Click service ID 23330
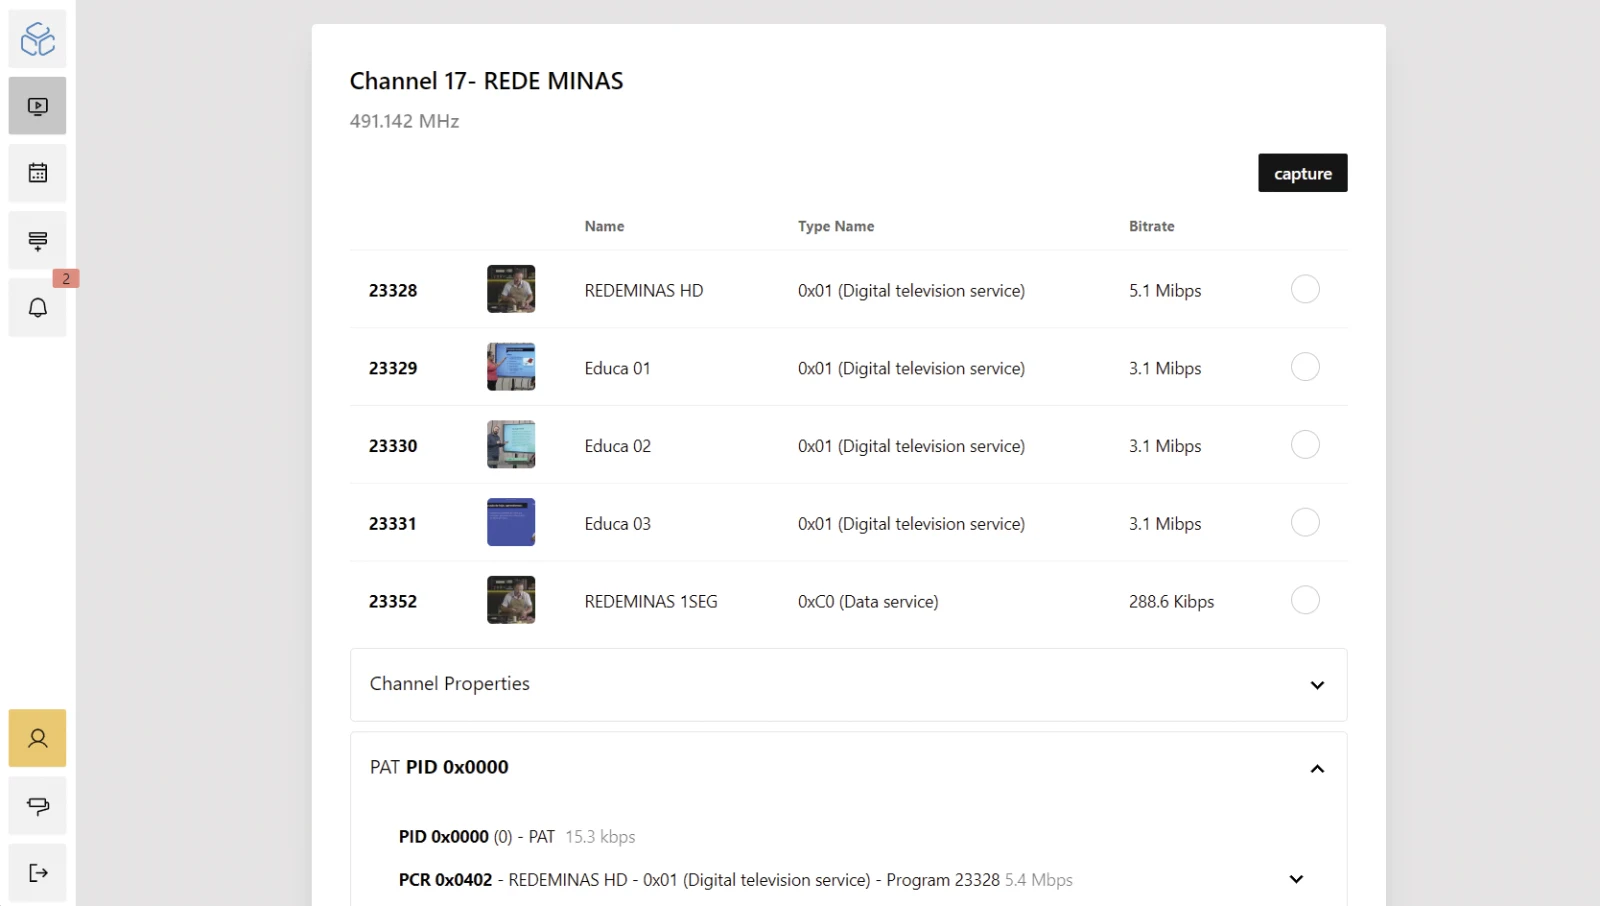Viewport: 1600px width, 906px height. [393, 446]
